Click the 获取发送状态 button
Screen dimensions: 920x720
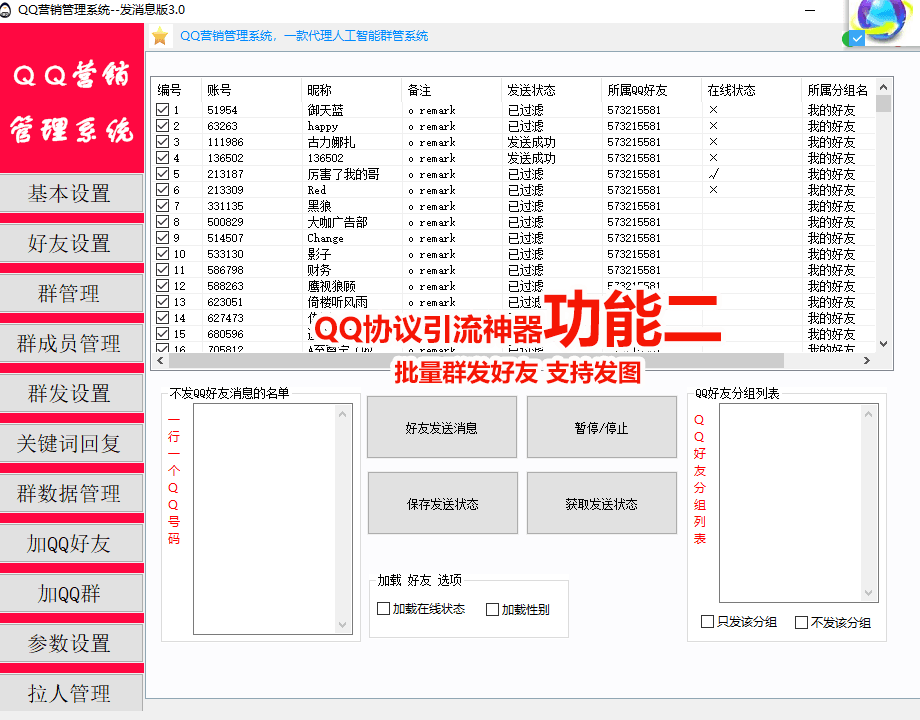601,503
